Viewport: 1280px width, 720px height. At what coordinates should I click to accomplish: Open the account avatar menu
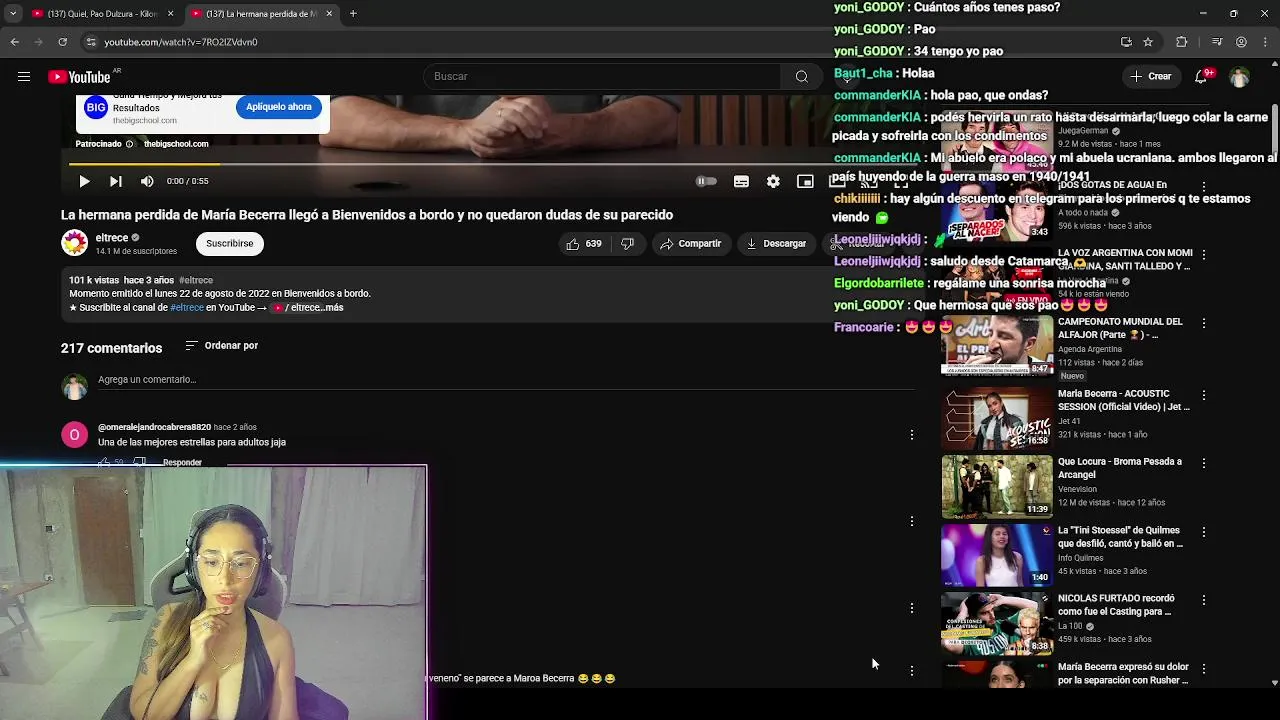tap(1240, 77)
